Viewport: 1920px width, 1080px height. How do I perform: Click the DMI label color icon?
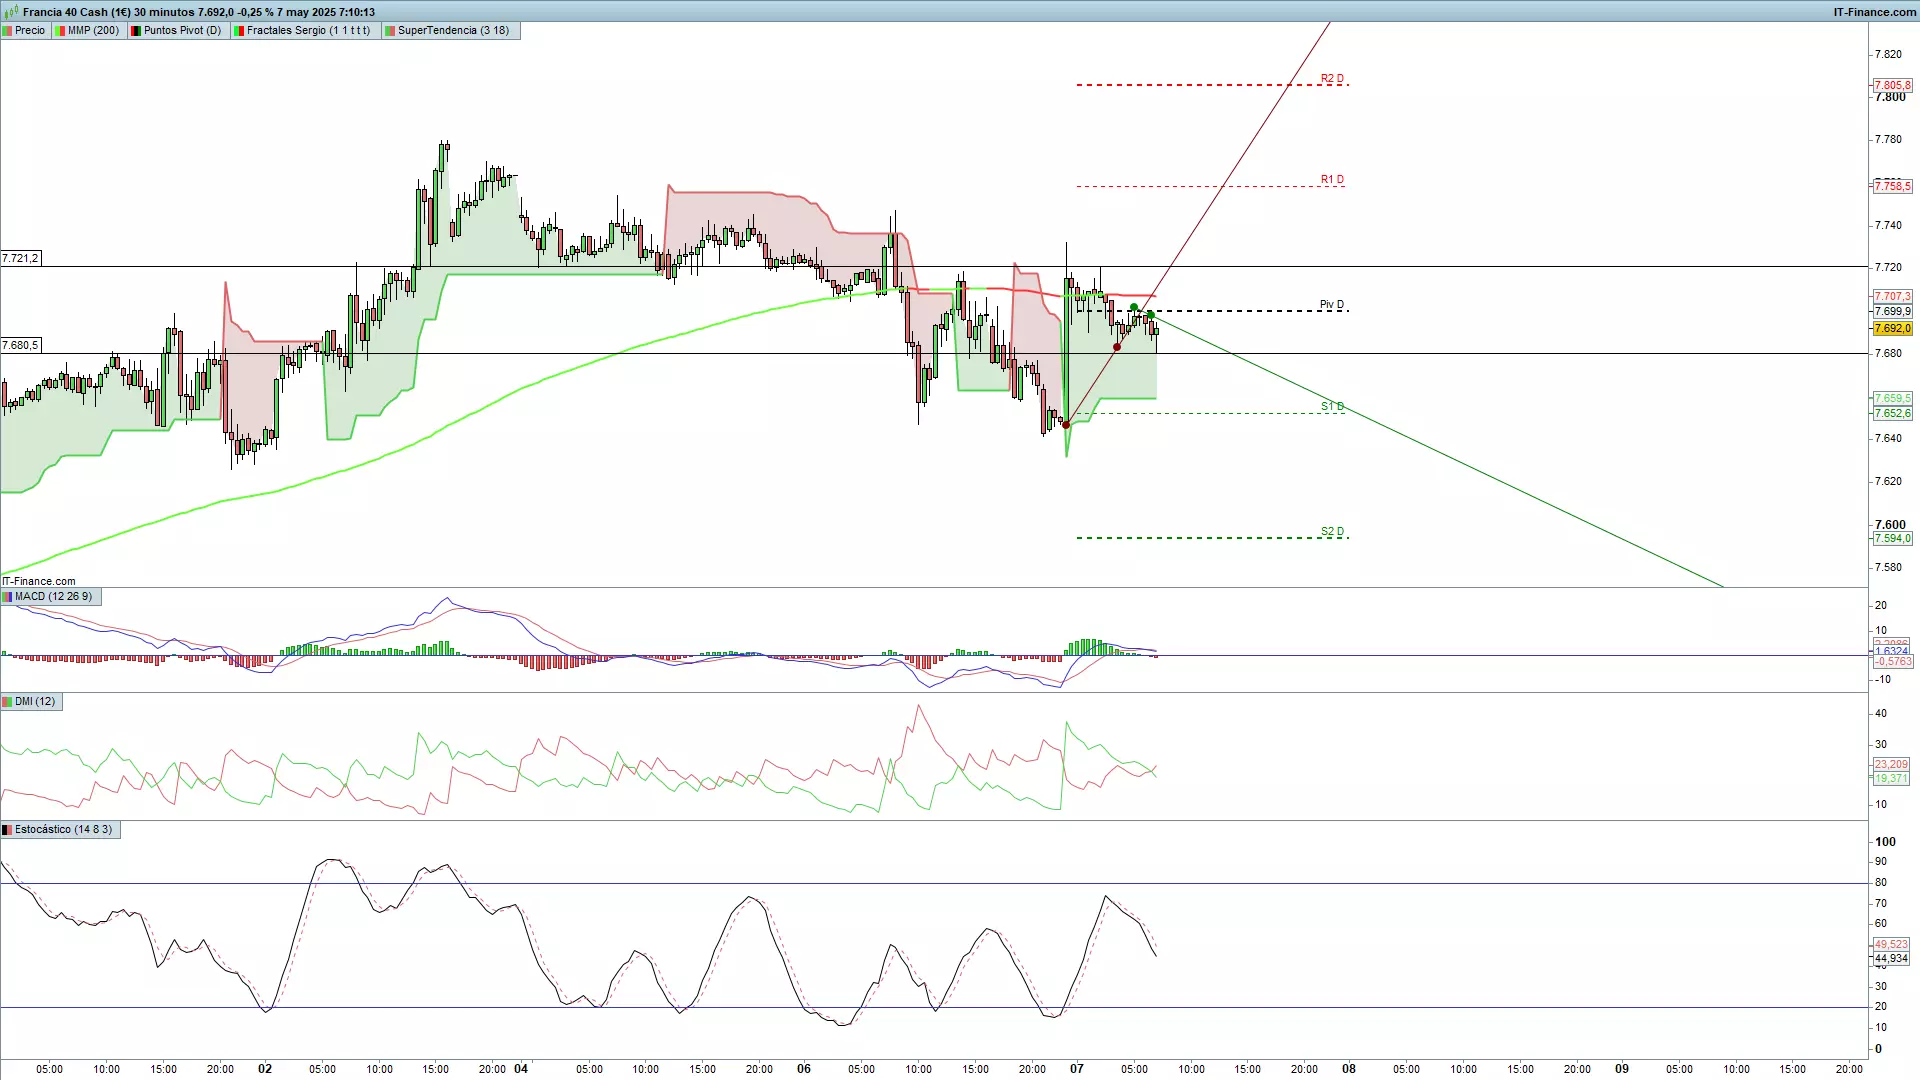click(8, 701)
